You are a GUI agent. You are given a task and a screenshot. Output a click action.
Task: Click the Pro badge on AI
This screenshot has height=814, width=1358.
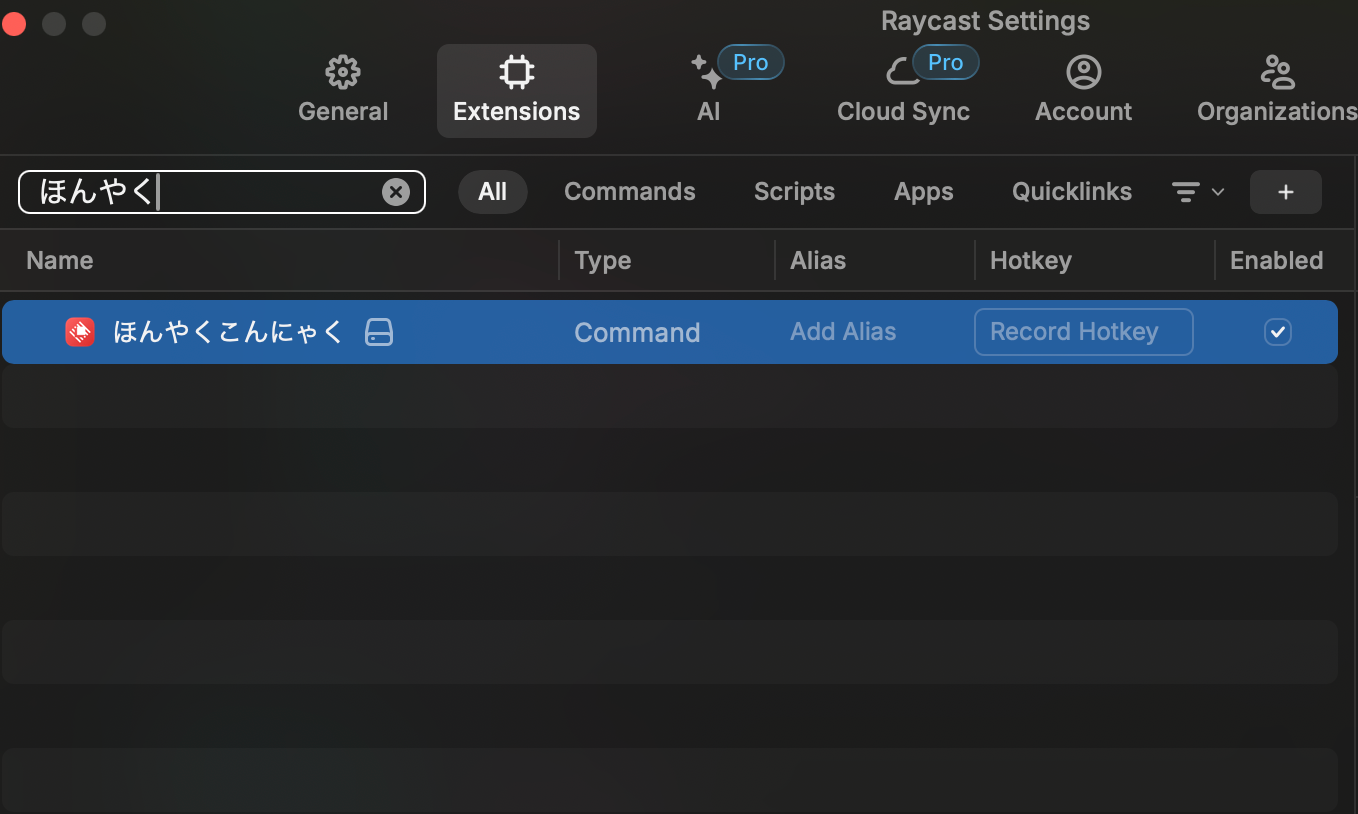pyautogui.click(x=751, y=63)
